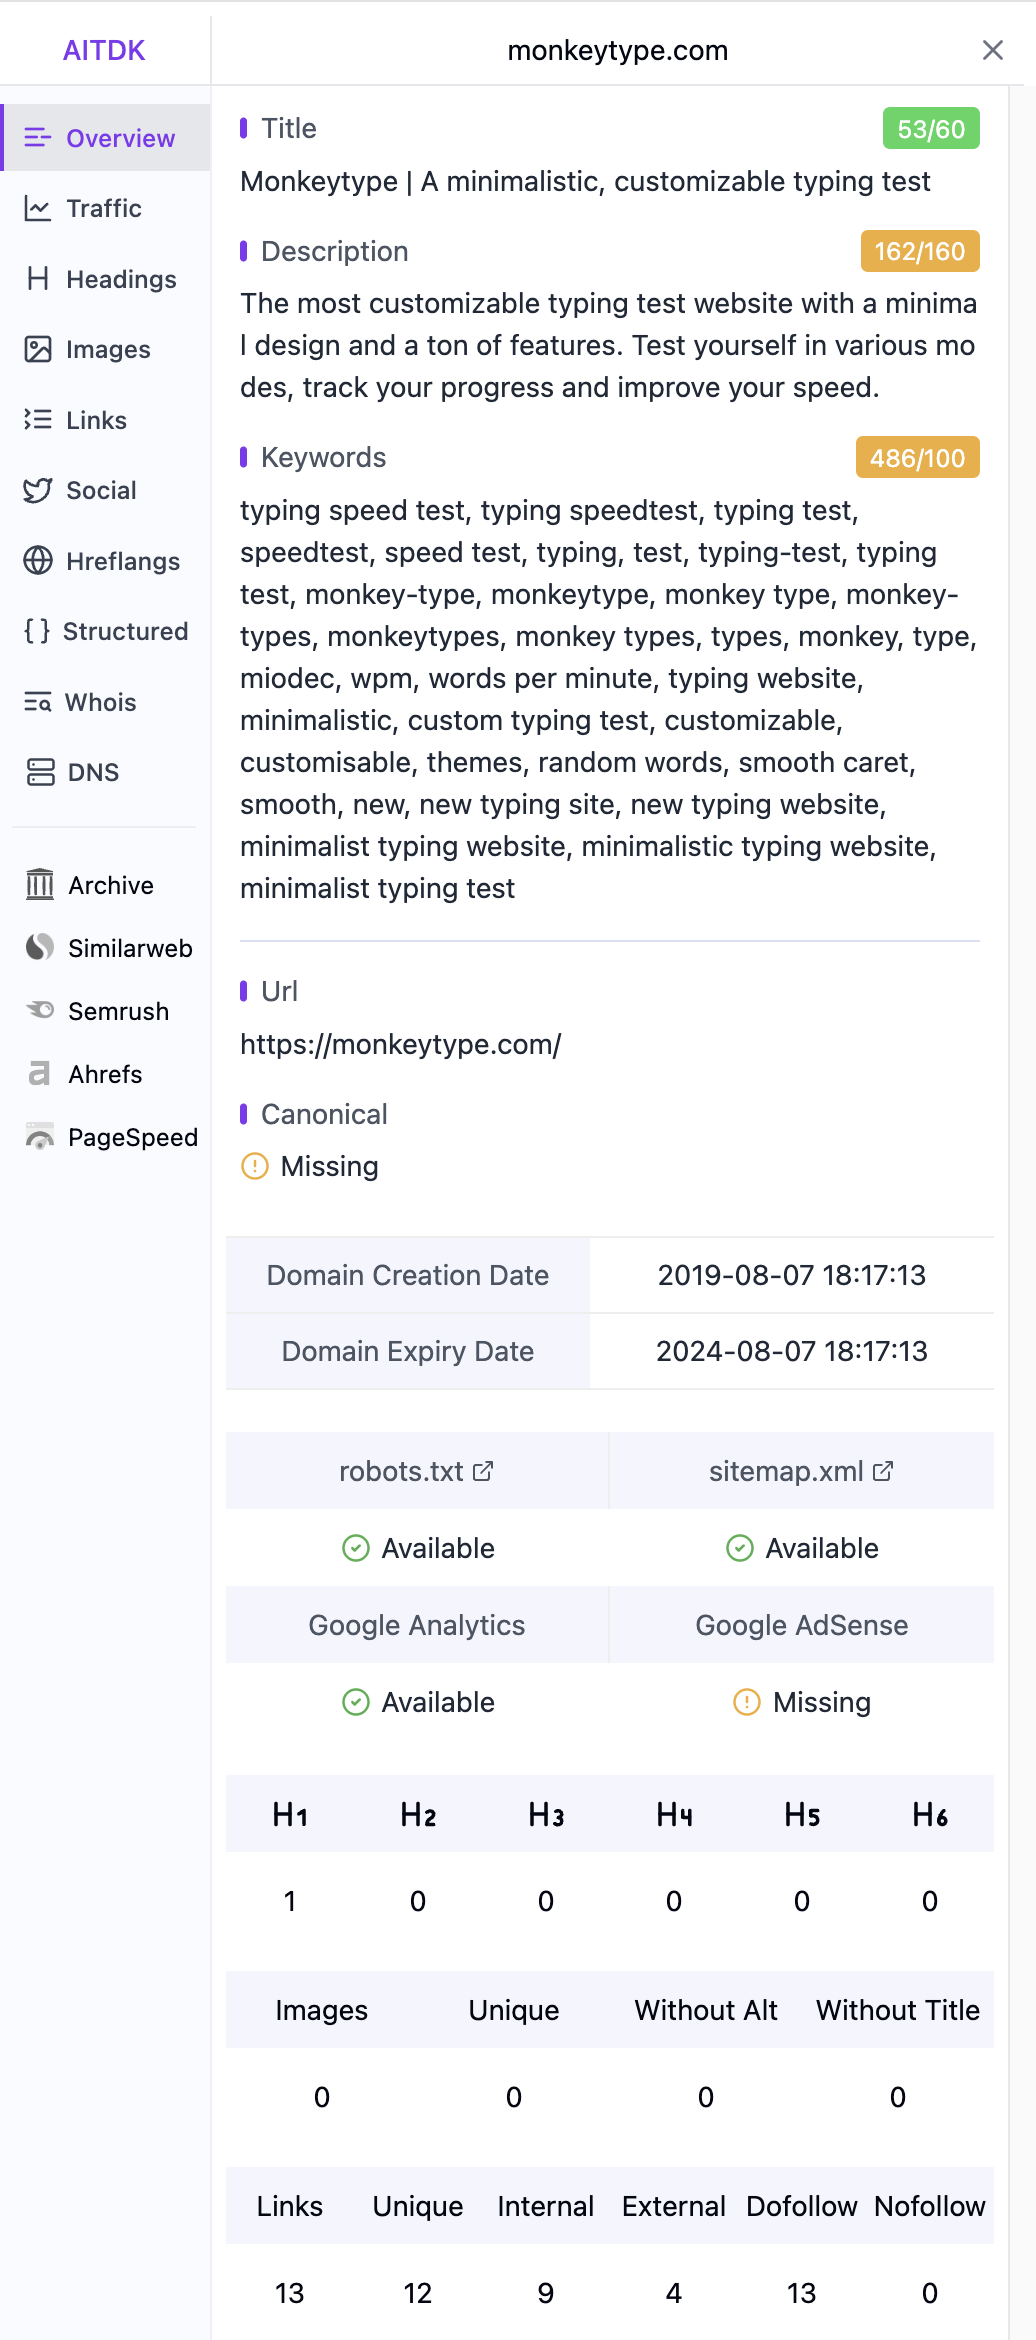Viewport: 1036px width, 2340px height.
Task: Open the PageSpeed link
Action: (x=112, y=1137)
